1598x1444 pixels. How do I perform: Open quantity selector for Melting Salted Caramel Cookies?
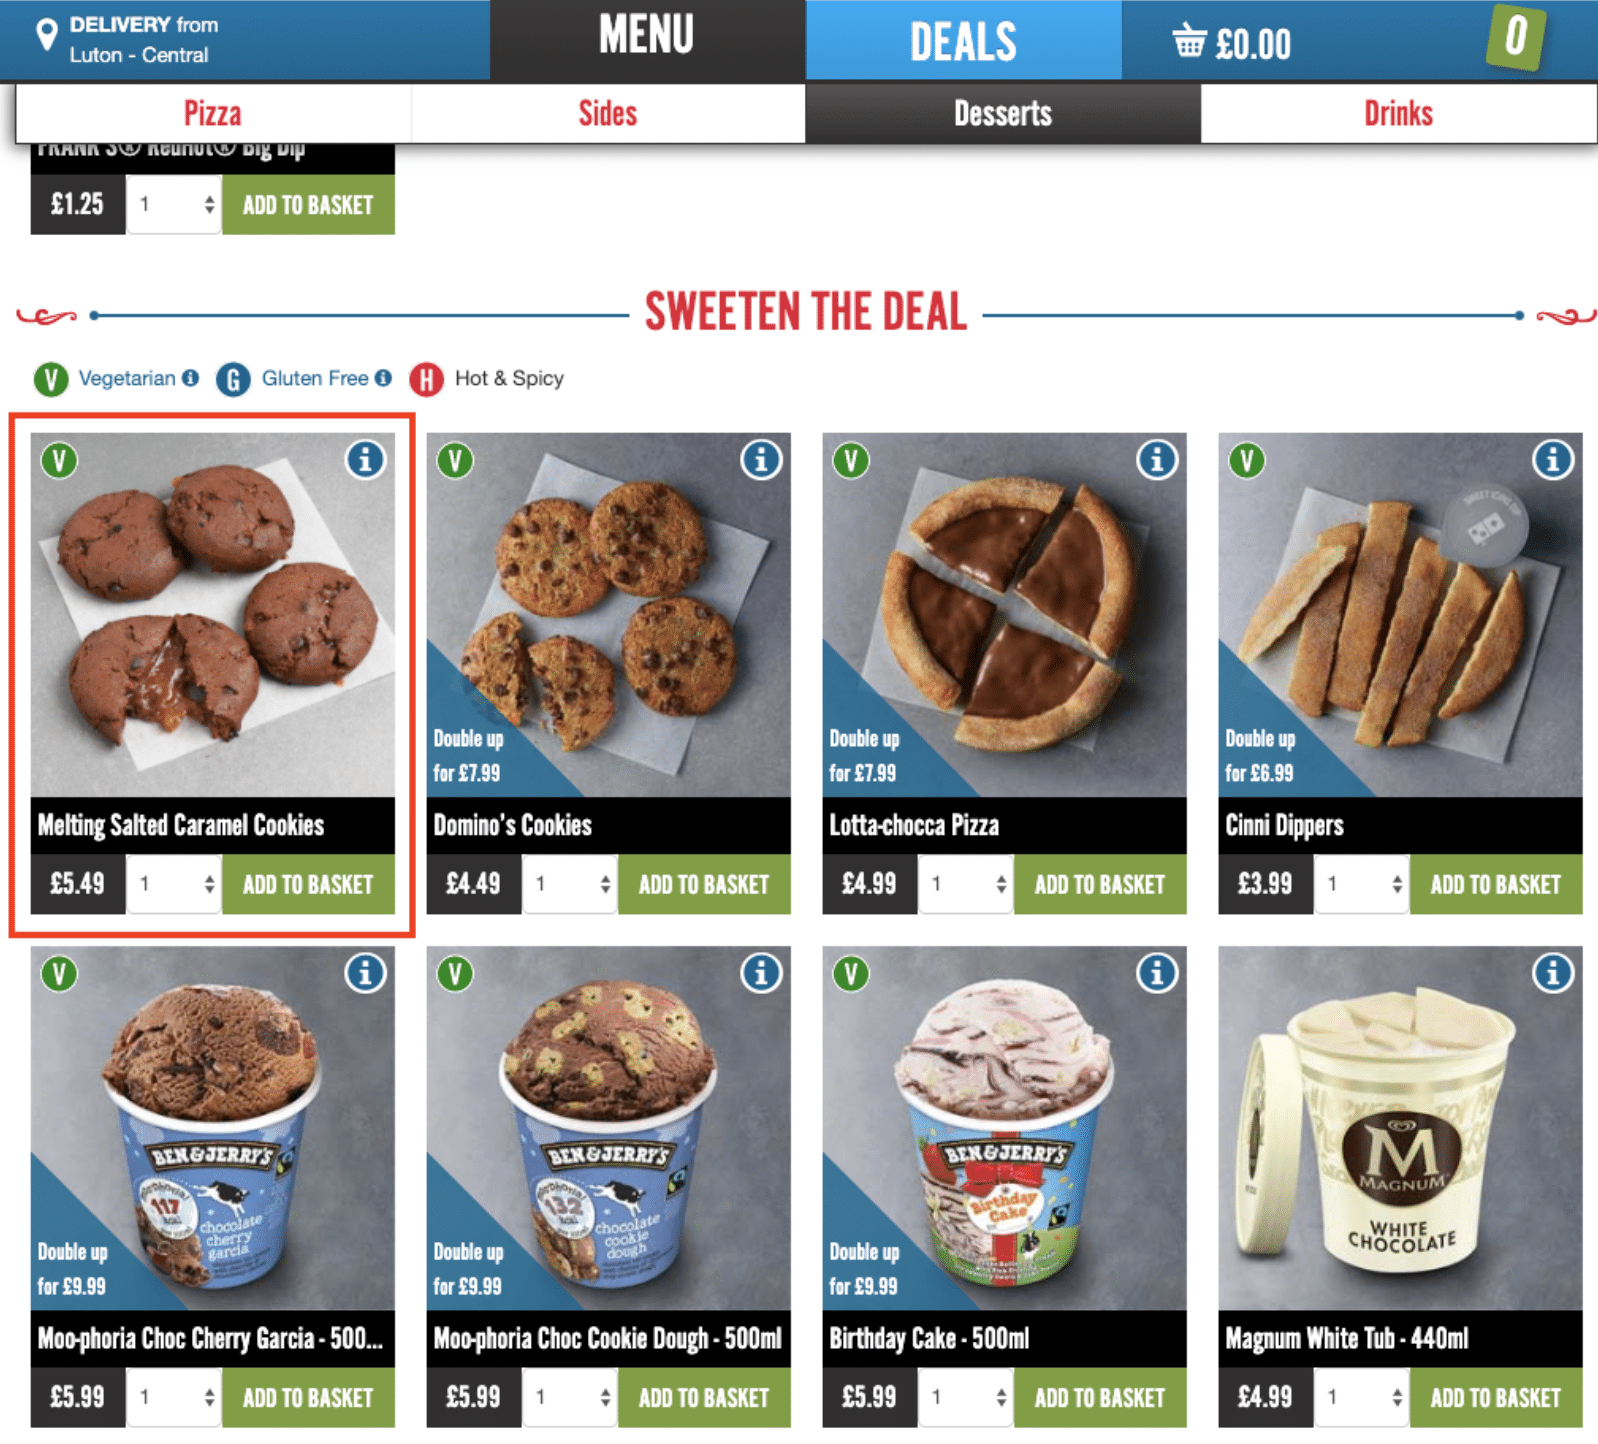[174, 884]
